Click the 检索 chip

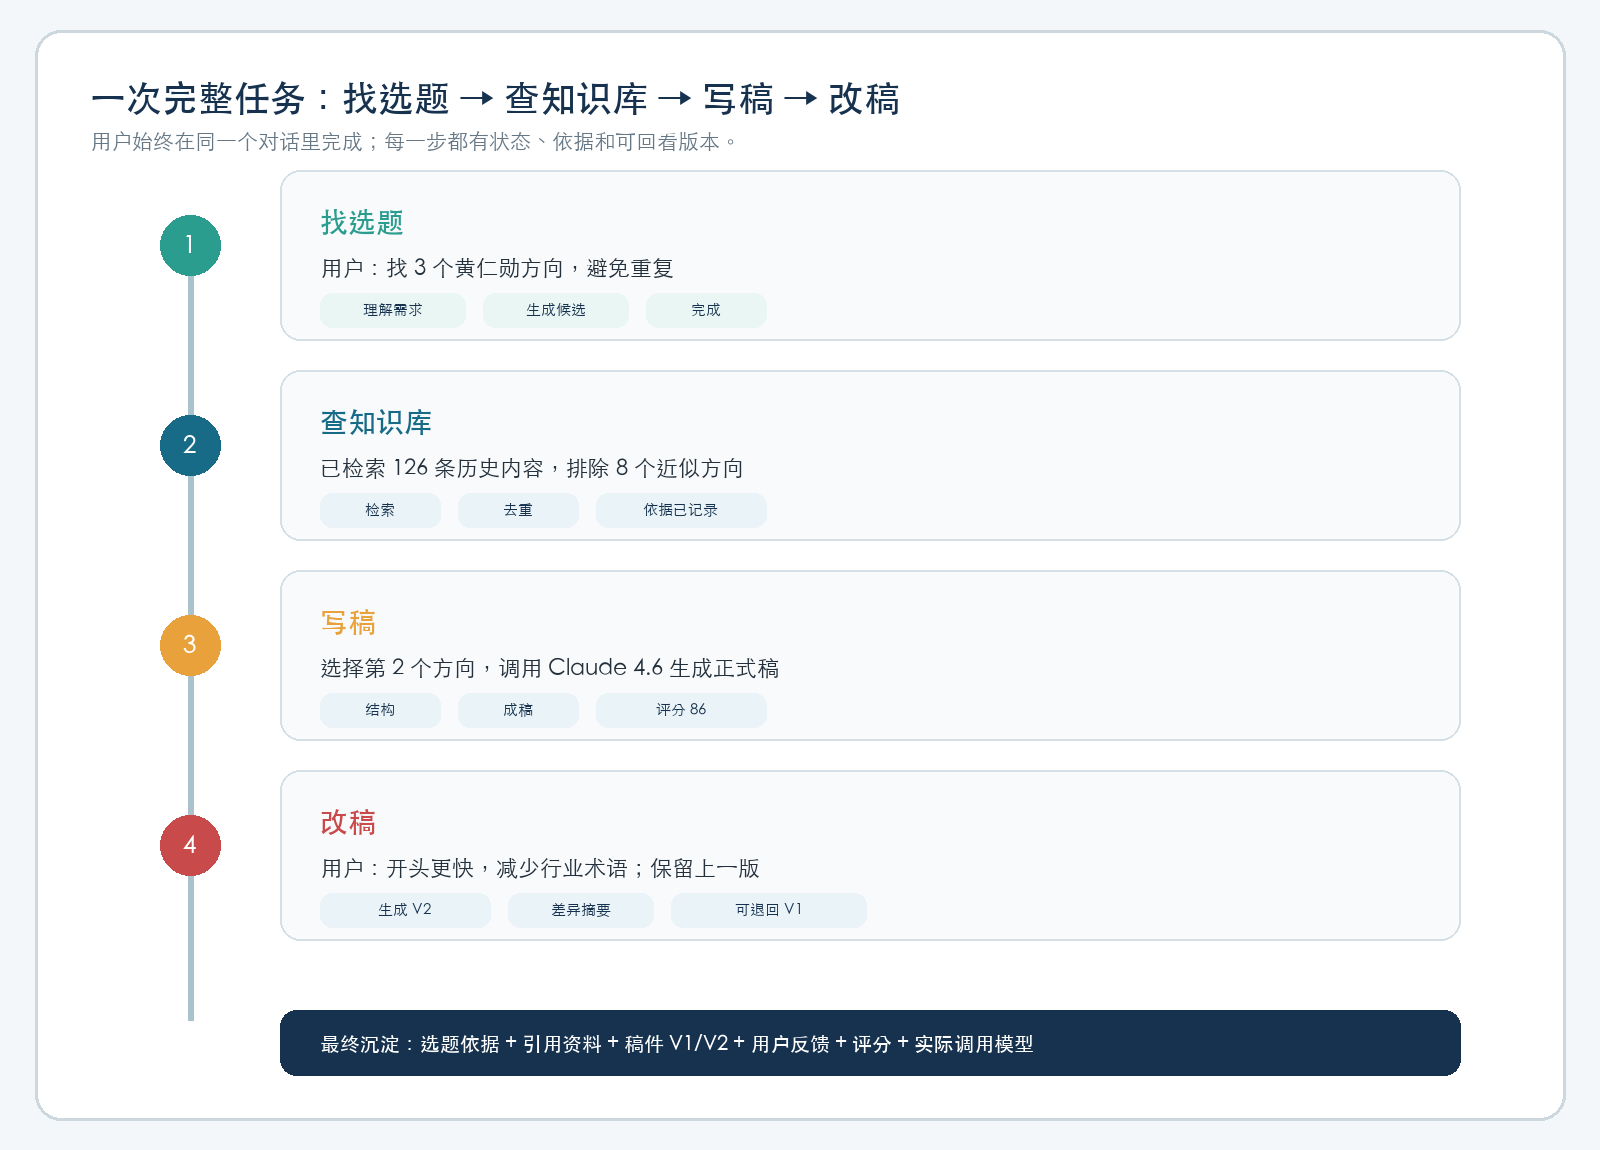pos(380,510)
